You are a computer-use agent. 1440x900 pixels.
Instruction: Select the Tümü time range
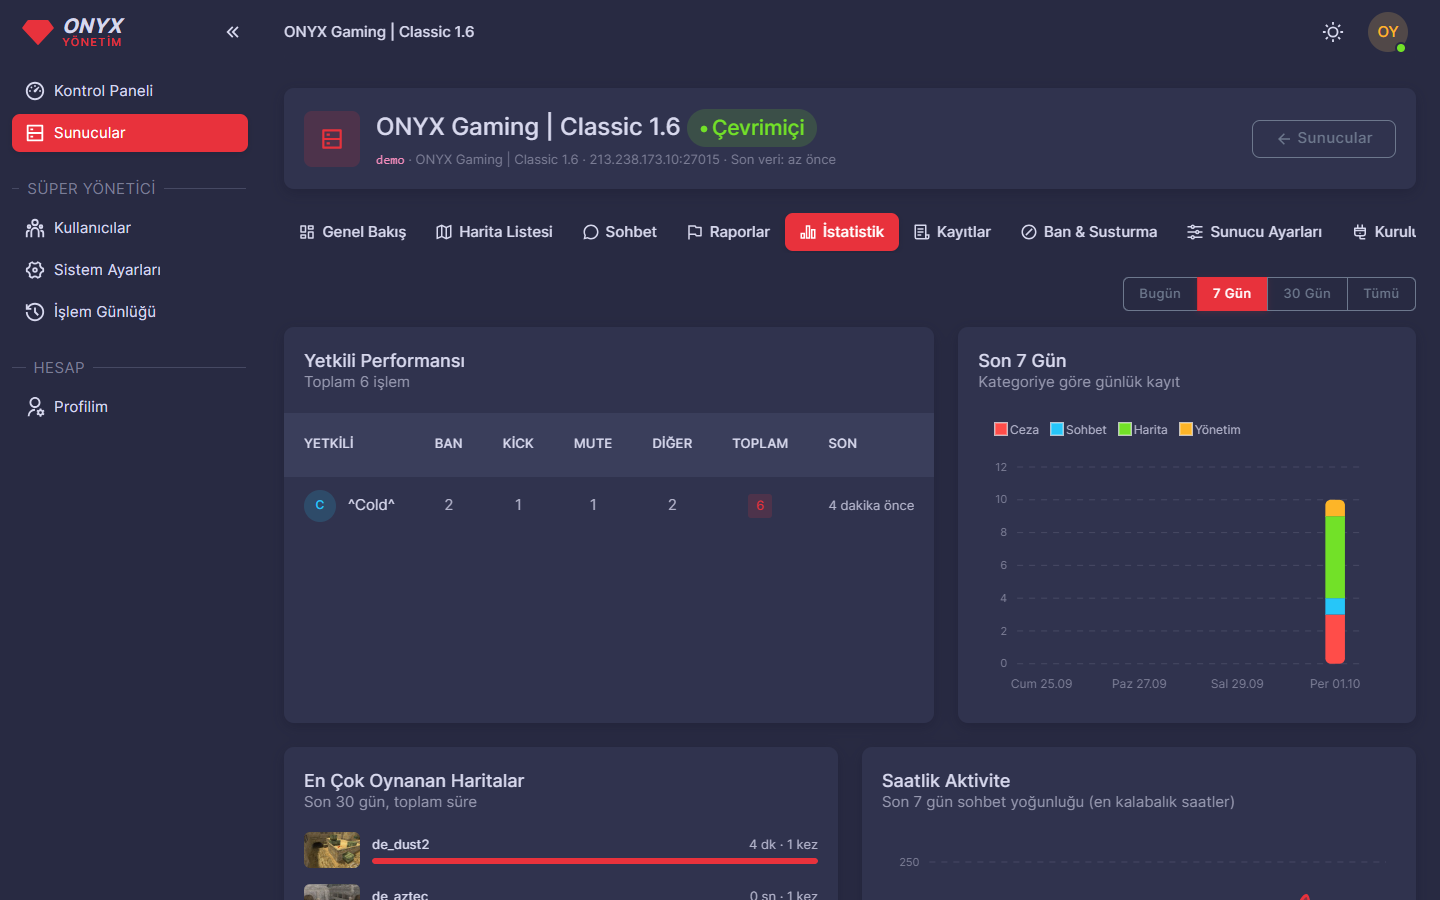1381,294
